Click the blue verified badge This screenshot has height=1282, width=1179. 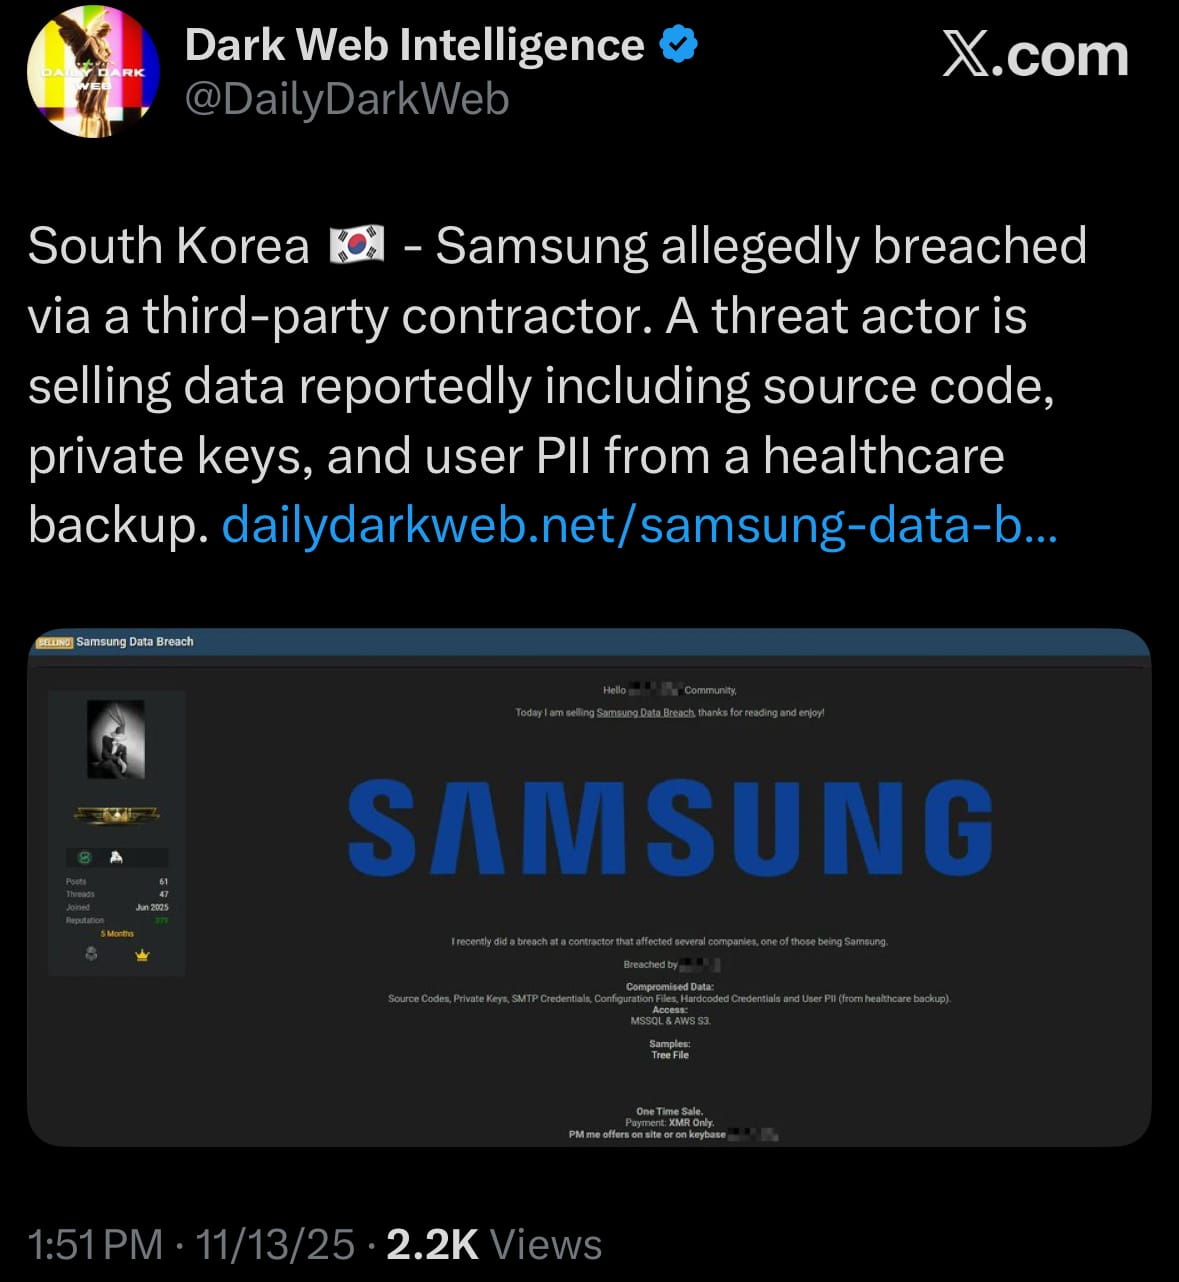click(679, 44)
